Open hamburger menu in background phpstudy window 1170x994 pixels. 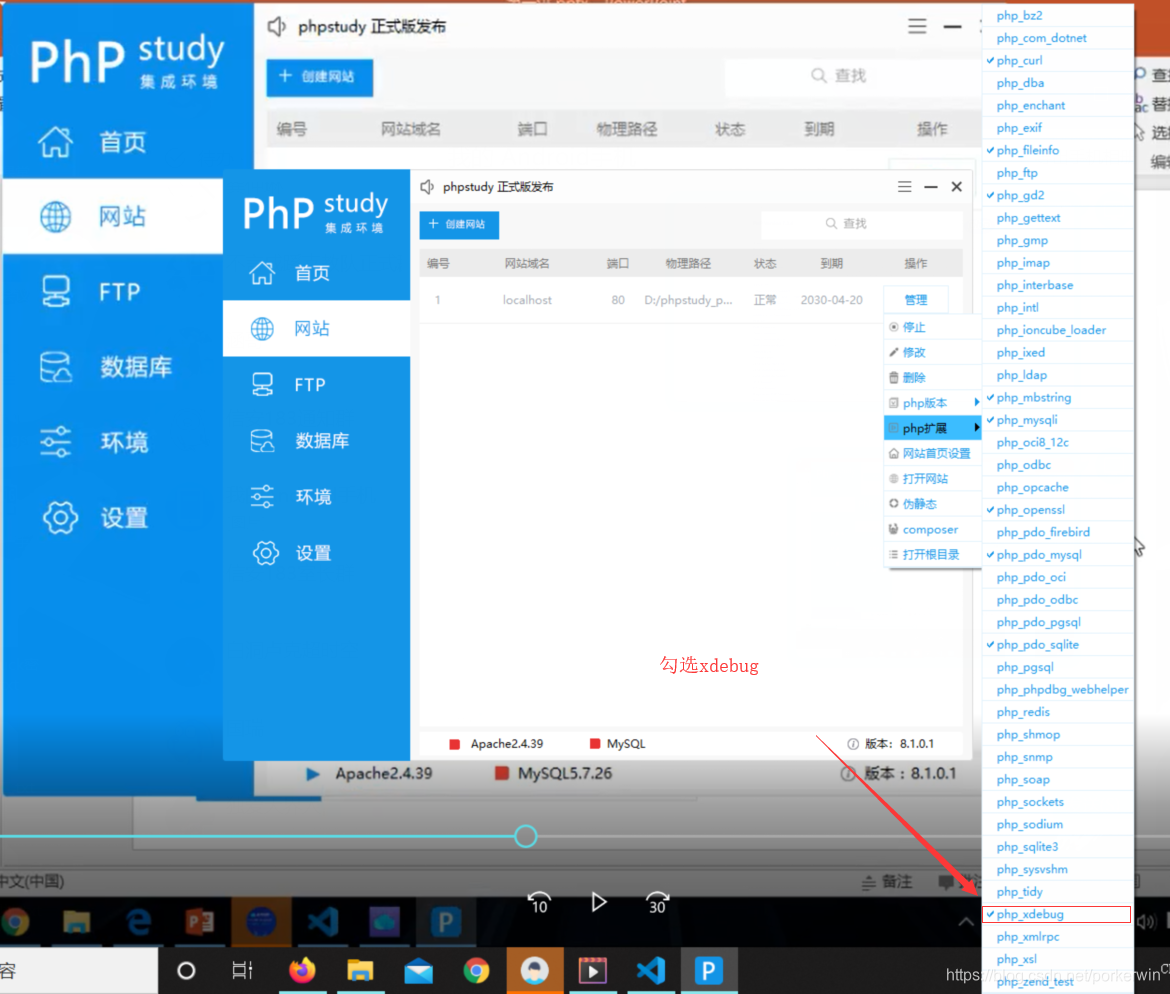click(x=917, y=26)
